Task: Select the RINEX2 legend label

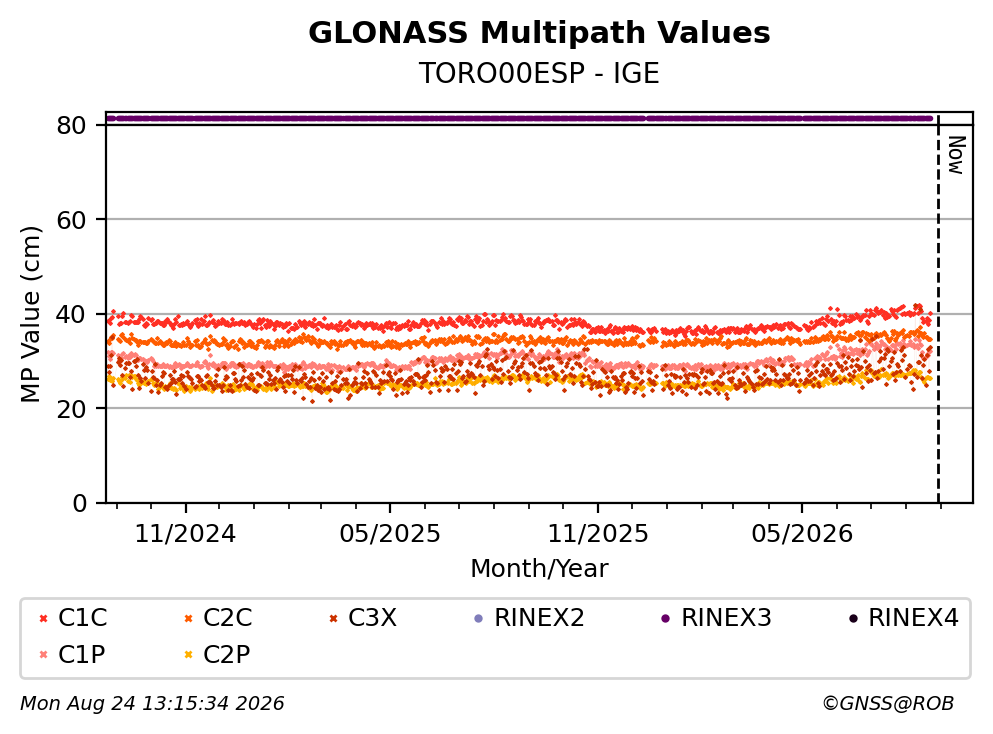Action: 539,617
